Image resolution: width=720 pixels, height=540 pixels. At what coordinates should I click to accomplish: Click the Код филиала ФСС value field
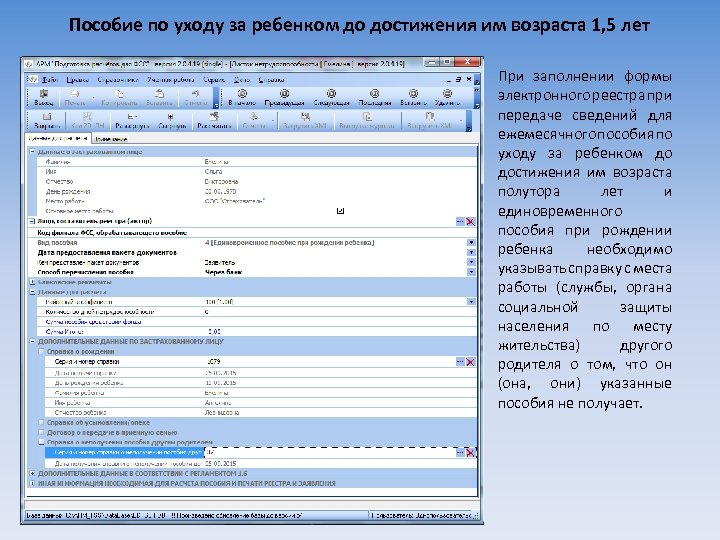coord(340,233)
